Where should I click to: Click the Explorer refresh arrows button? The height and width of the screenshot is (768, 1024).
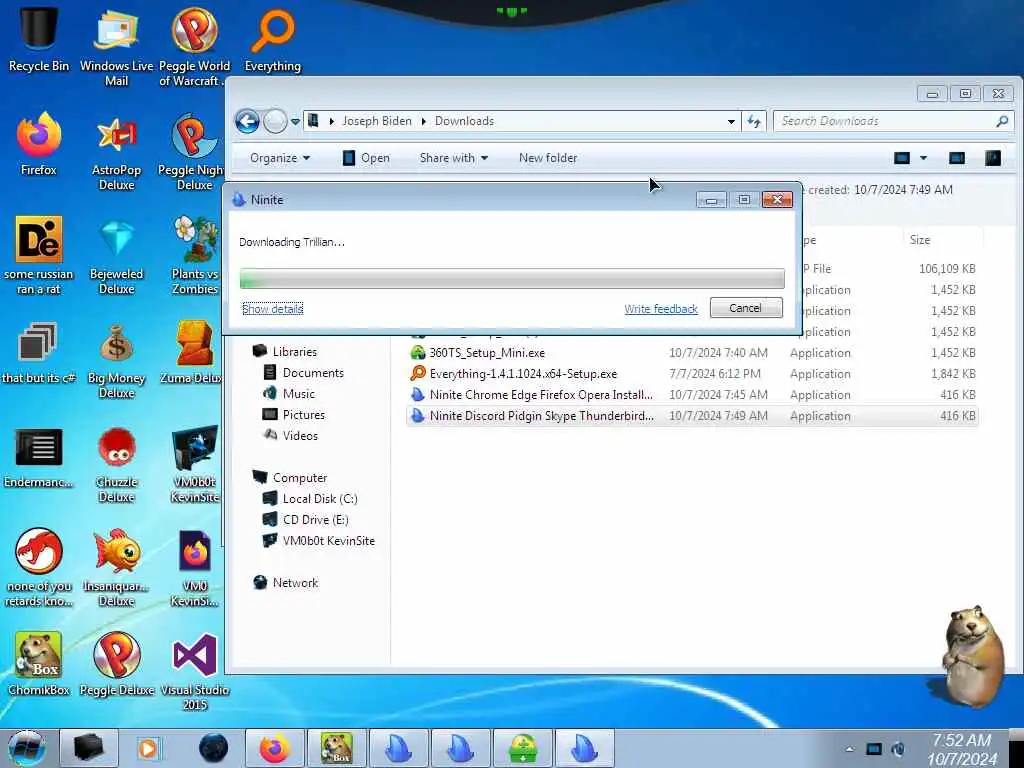(754, 121)
